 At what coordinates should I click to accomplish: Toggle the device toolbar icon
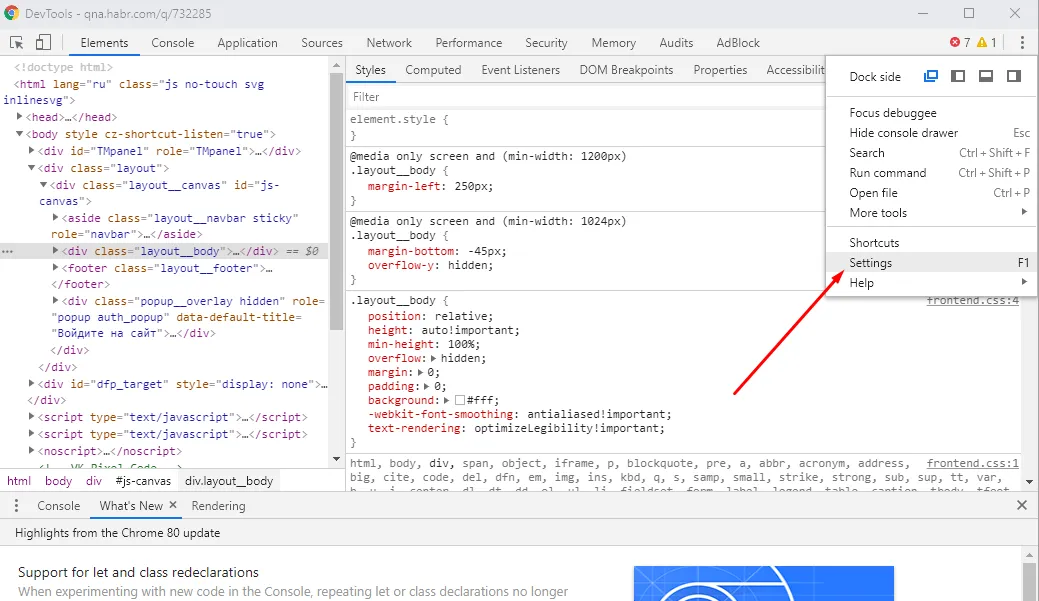click(x=43, y=42)
